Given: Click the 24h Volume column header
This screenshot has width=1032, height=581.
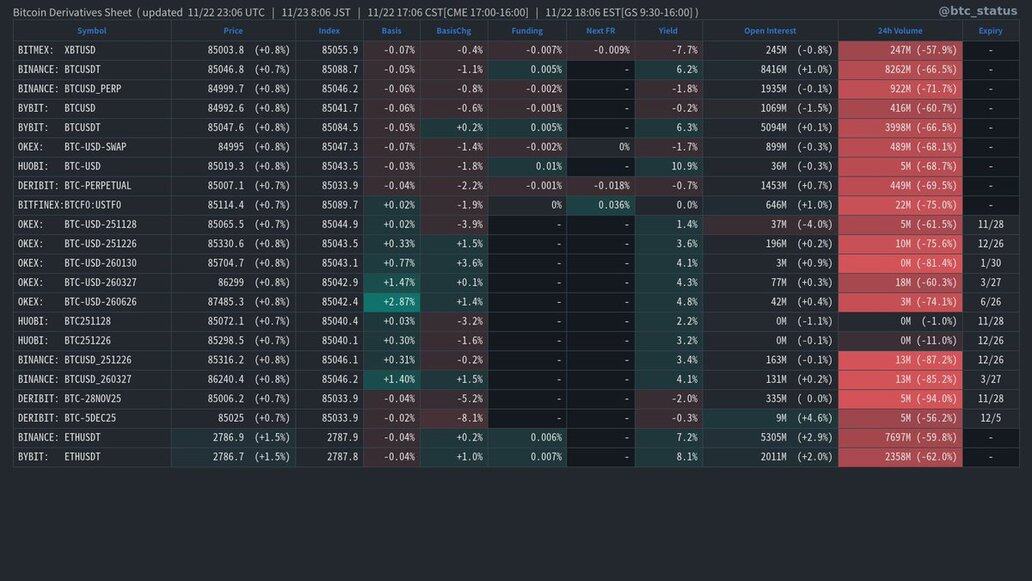Looking at the screenshot, I should (900, 31).
